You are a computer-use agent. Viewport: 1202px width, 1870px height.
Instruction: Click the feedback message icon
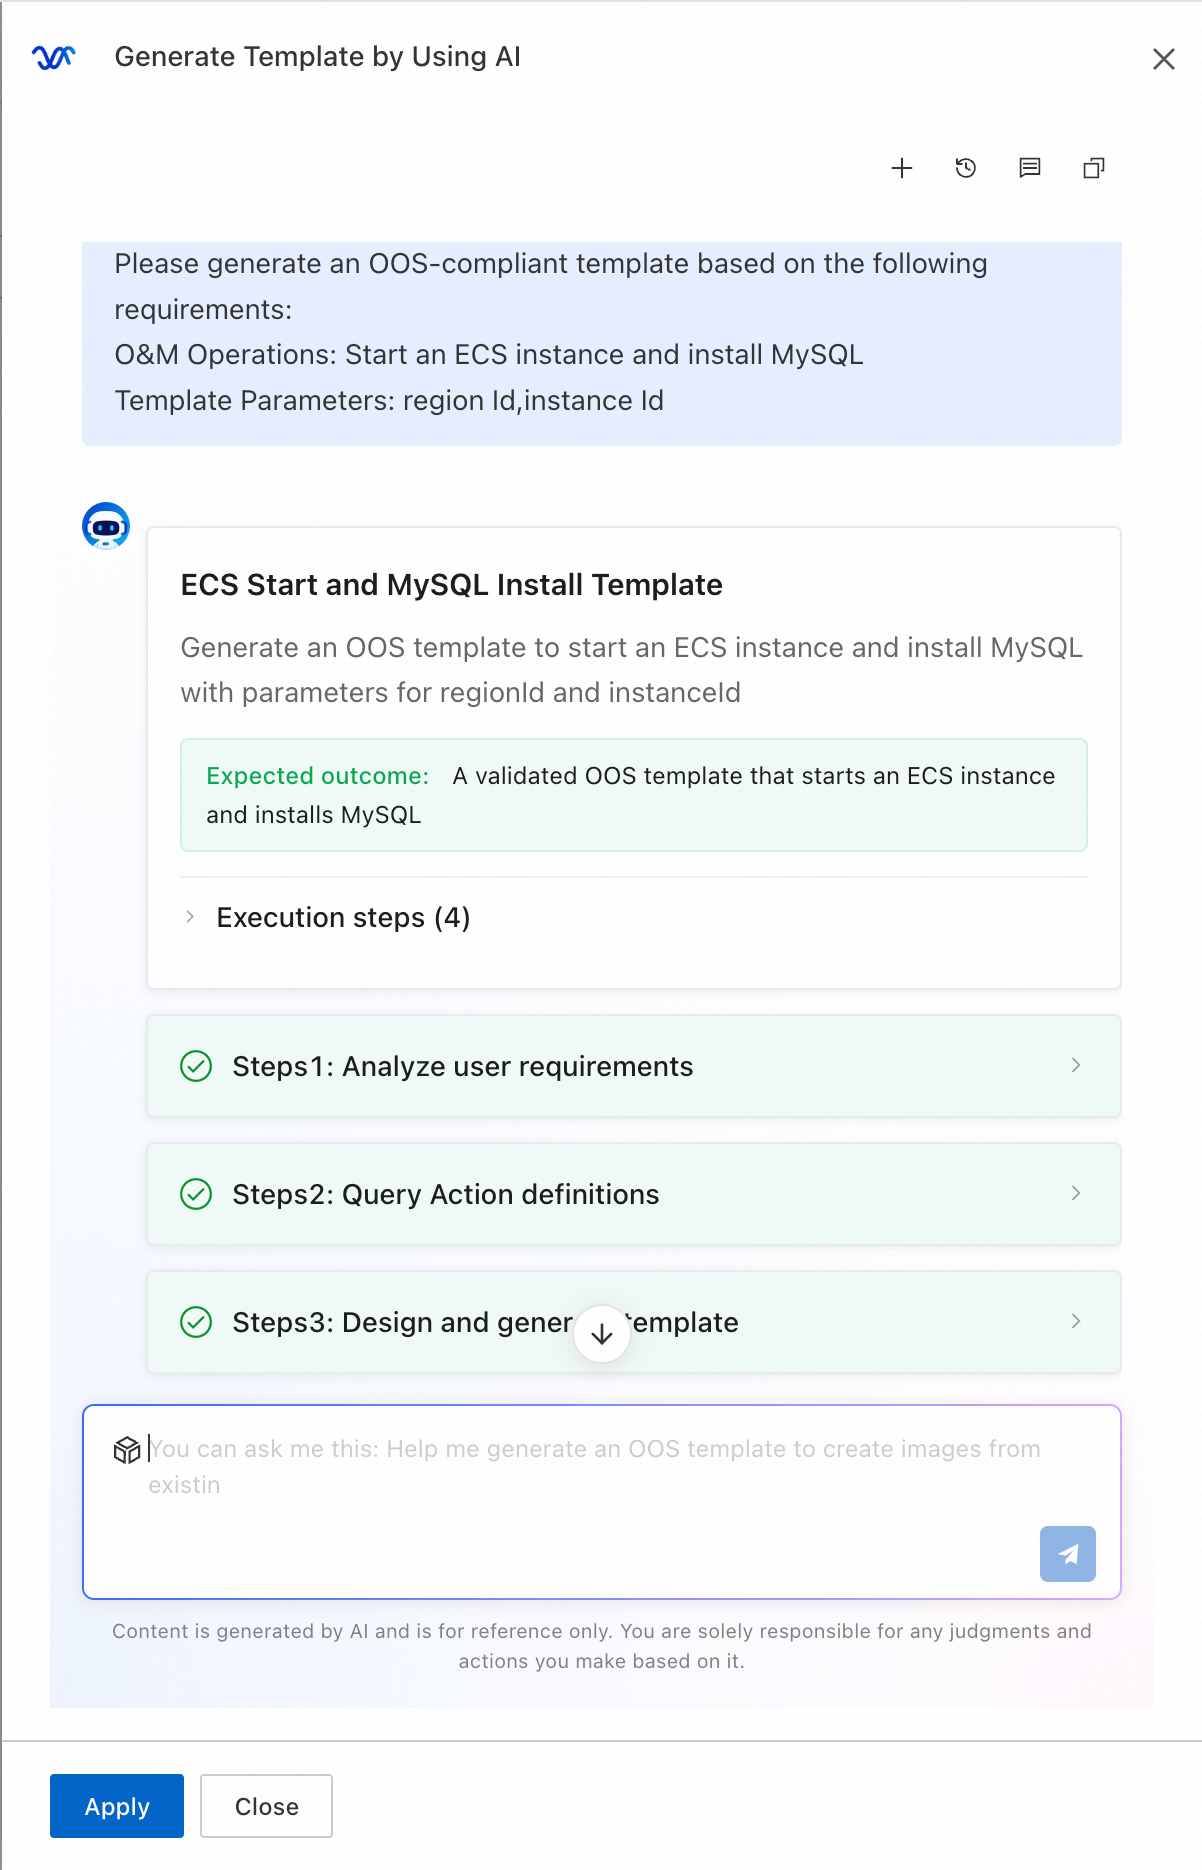point(1030,168)
